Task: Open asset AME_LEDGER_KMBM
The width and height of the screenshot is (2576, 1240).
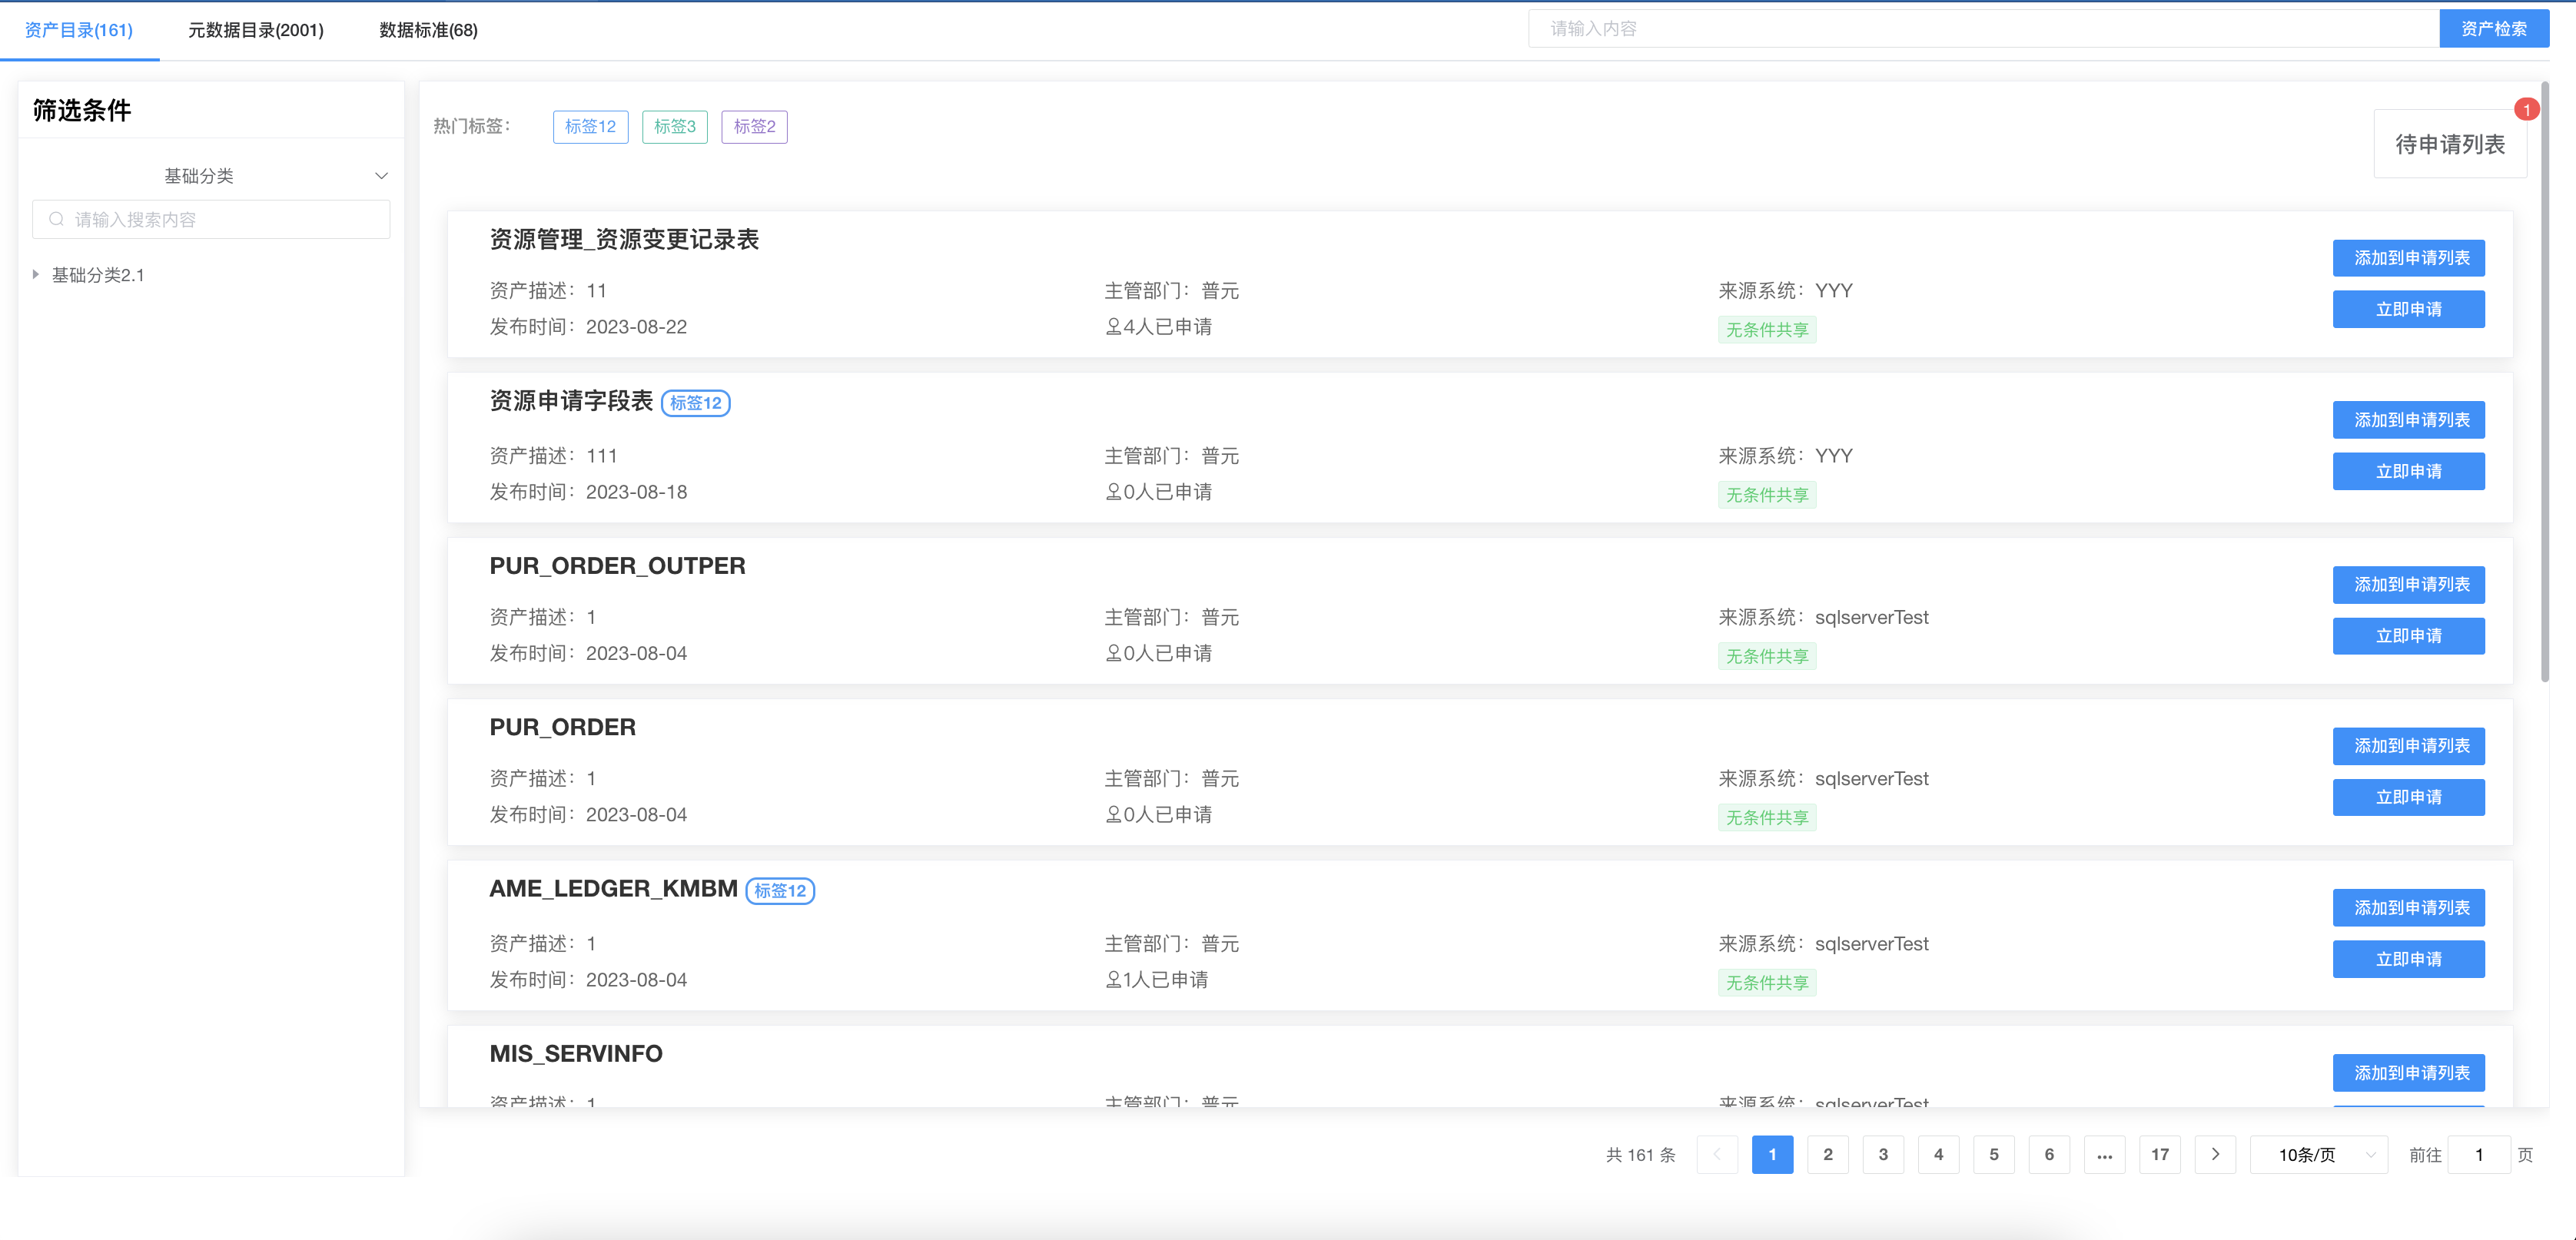Action: pos(613,889)
